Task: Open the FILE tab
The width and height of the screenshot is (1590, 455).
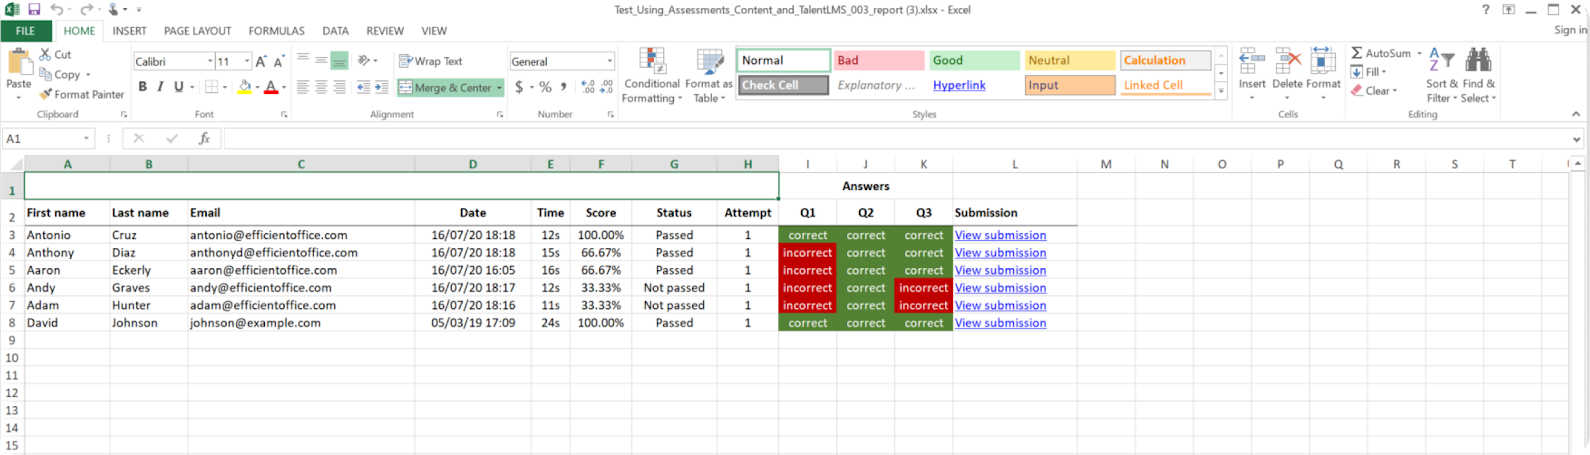Action: pos(25,31)
